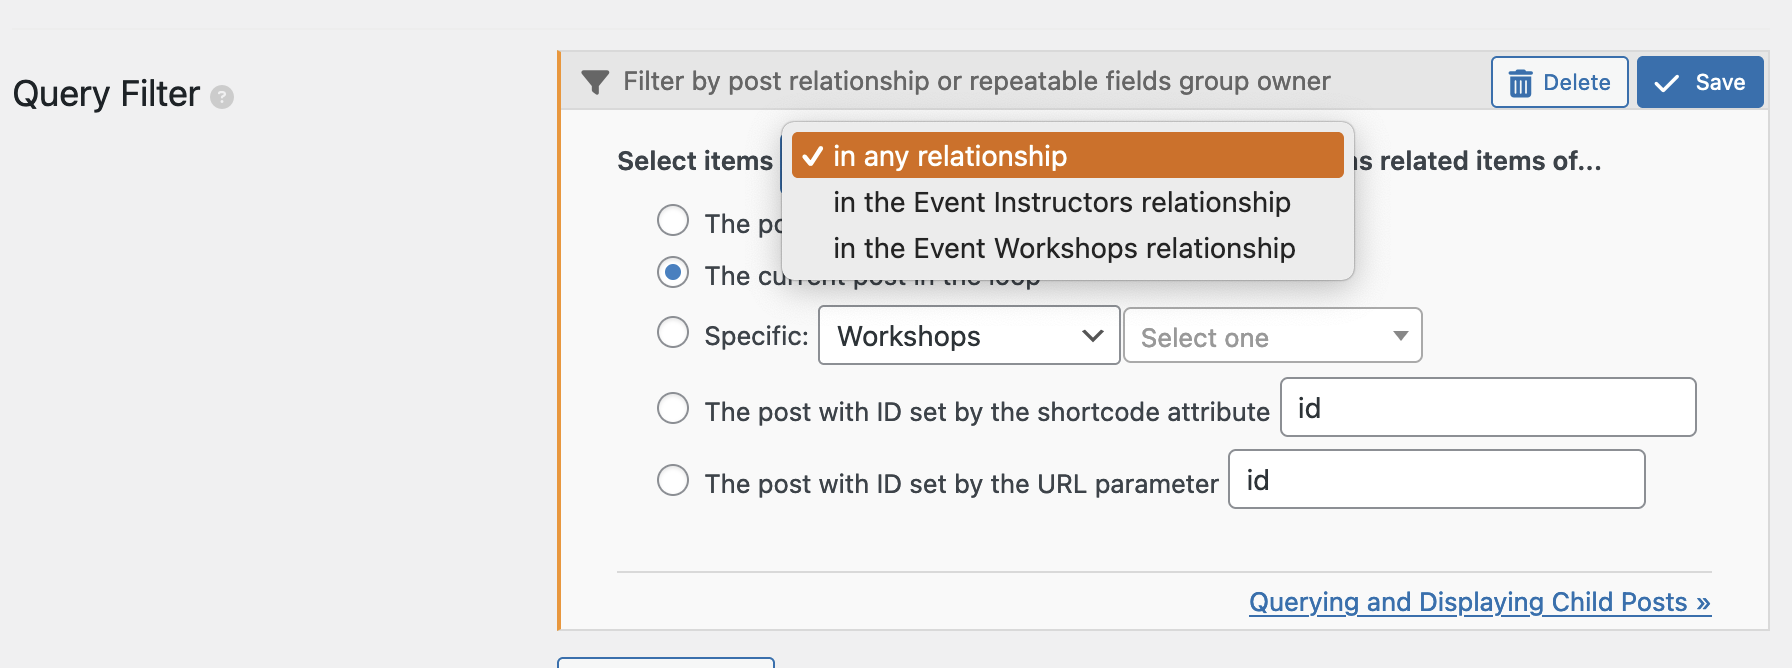Save the query filter settings

1699,82
